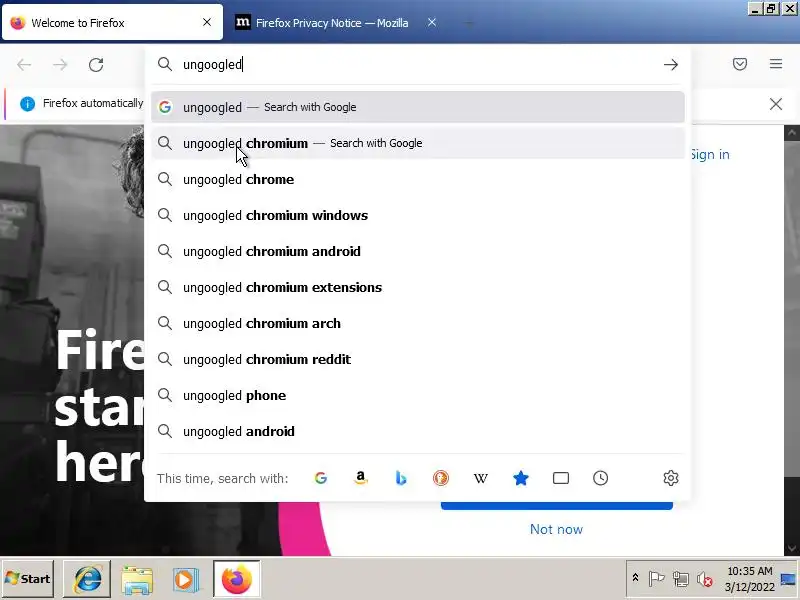Search this time with Bing icon
The image size is (800, 600).
[401, 478]
